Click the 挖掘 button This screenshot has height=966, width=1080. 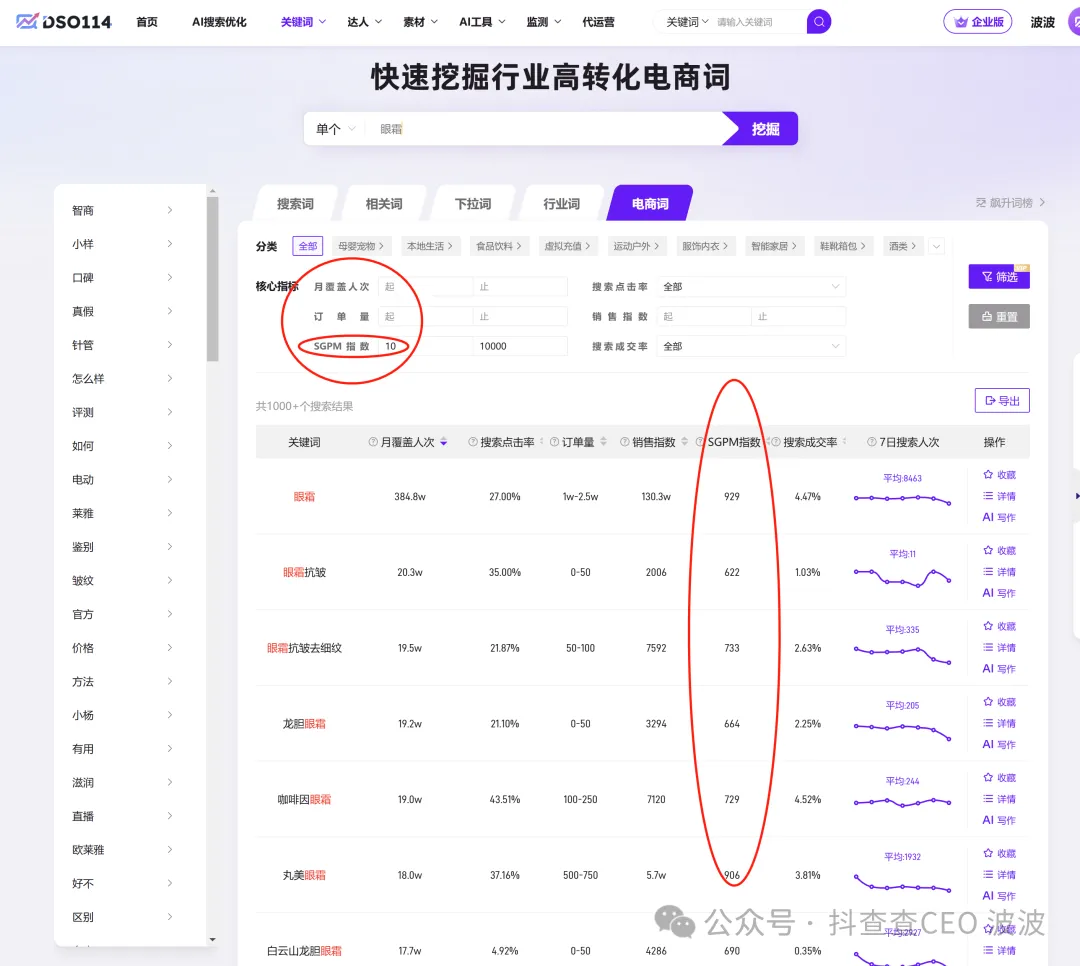coord(765,129)
